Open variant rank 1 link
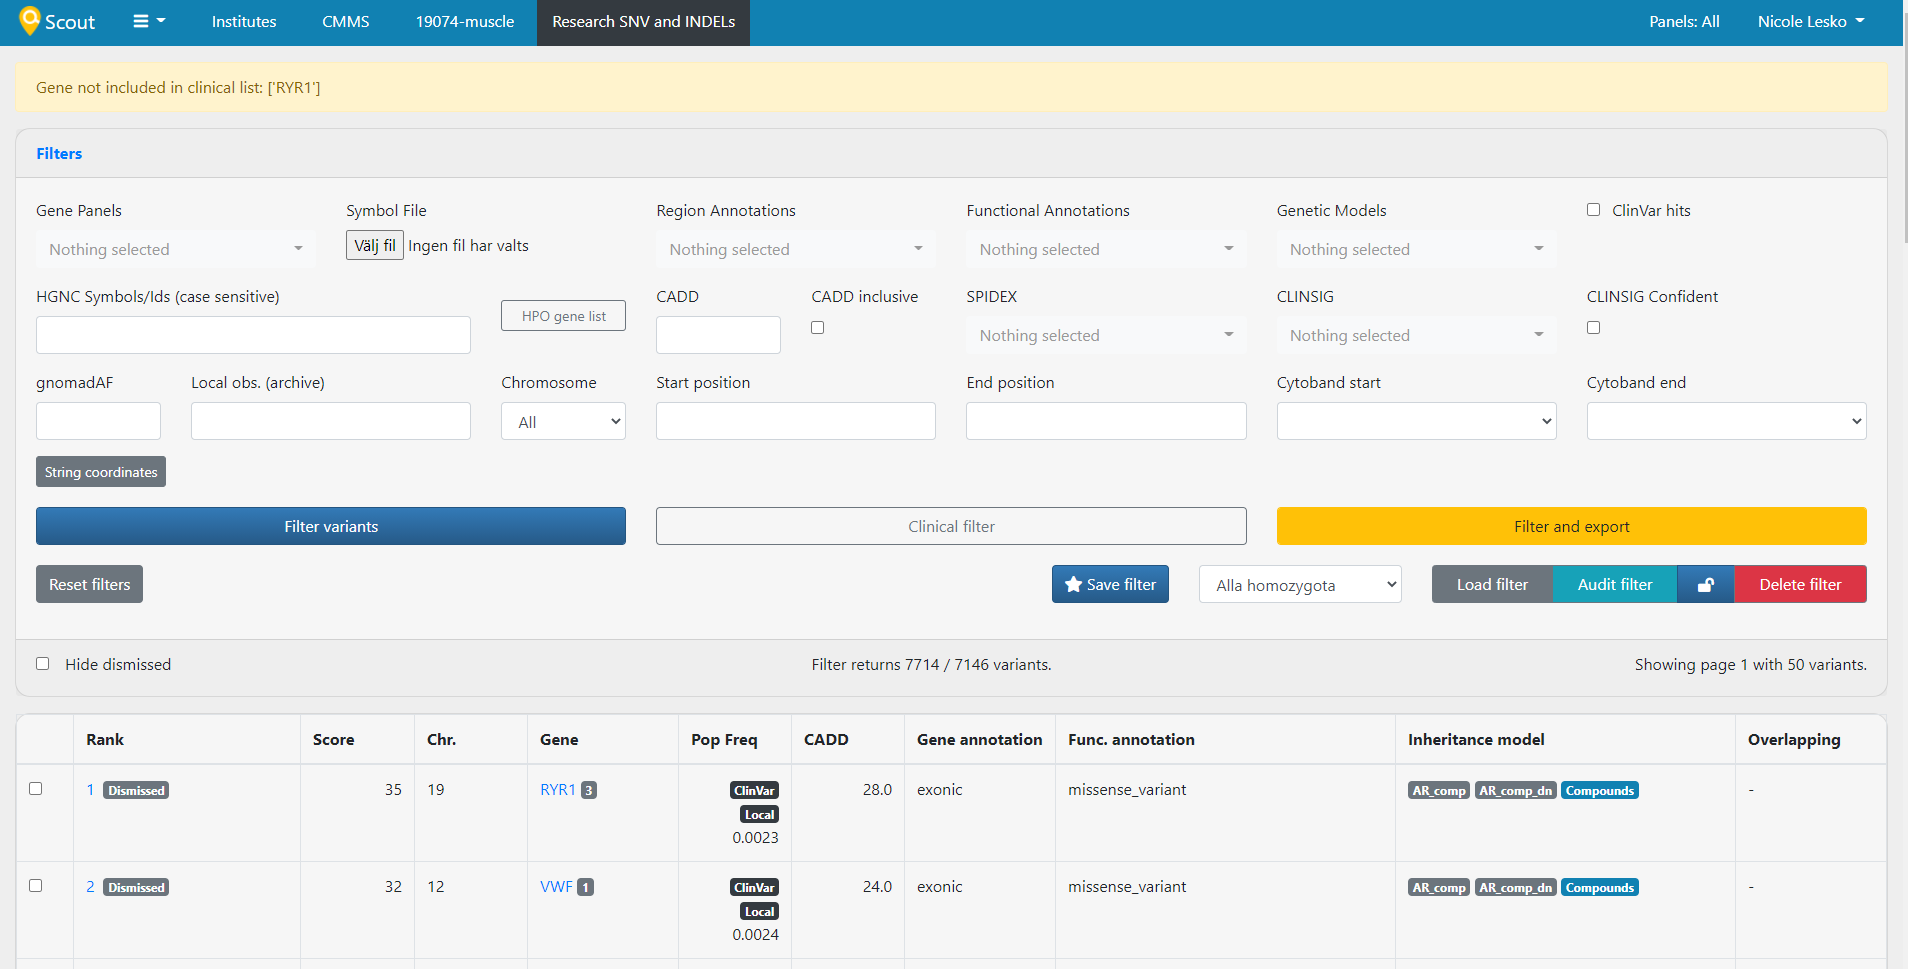1908x969 pixels. pos(90,790)
